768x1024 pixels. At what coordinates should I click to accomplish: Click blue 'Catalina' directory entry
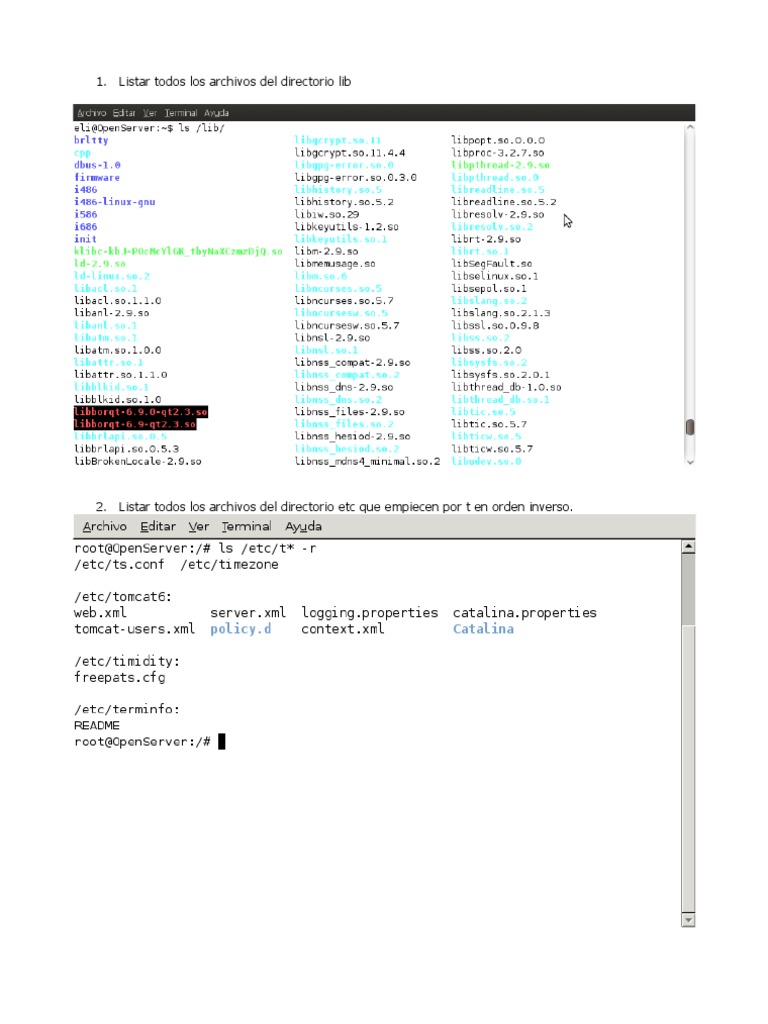483,629
